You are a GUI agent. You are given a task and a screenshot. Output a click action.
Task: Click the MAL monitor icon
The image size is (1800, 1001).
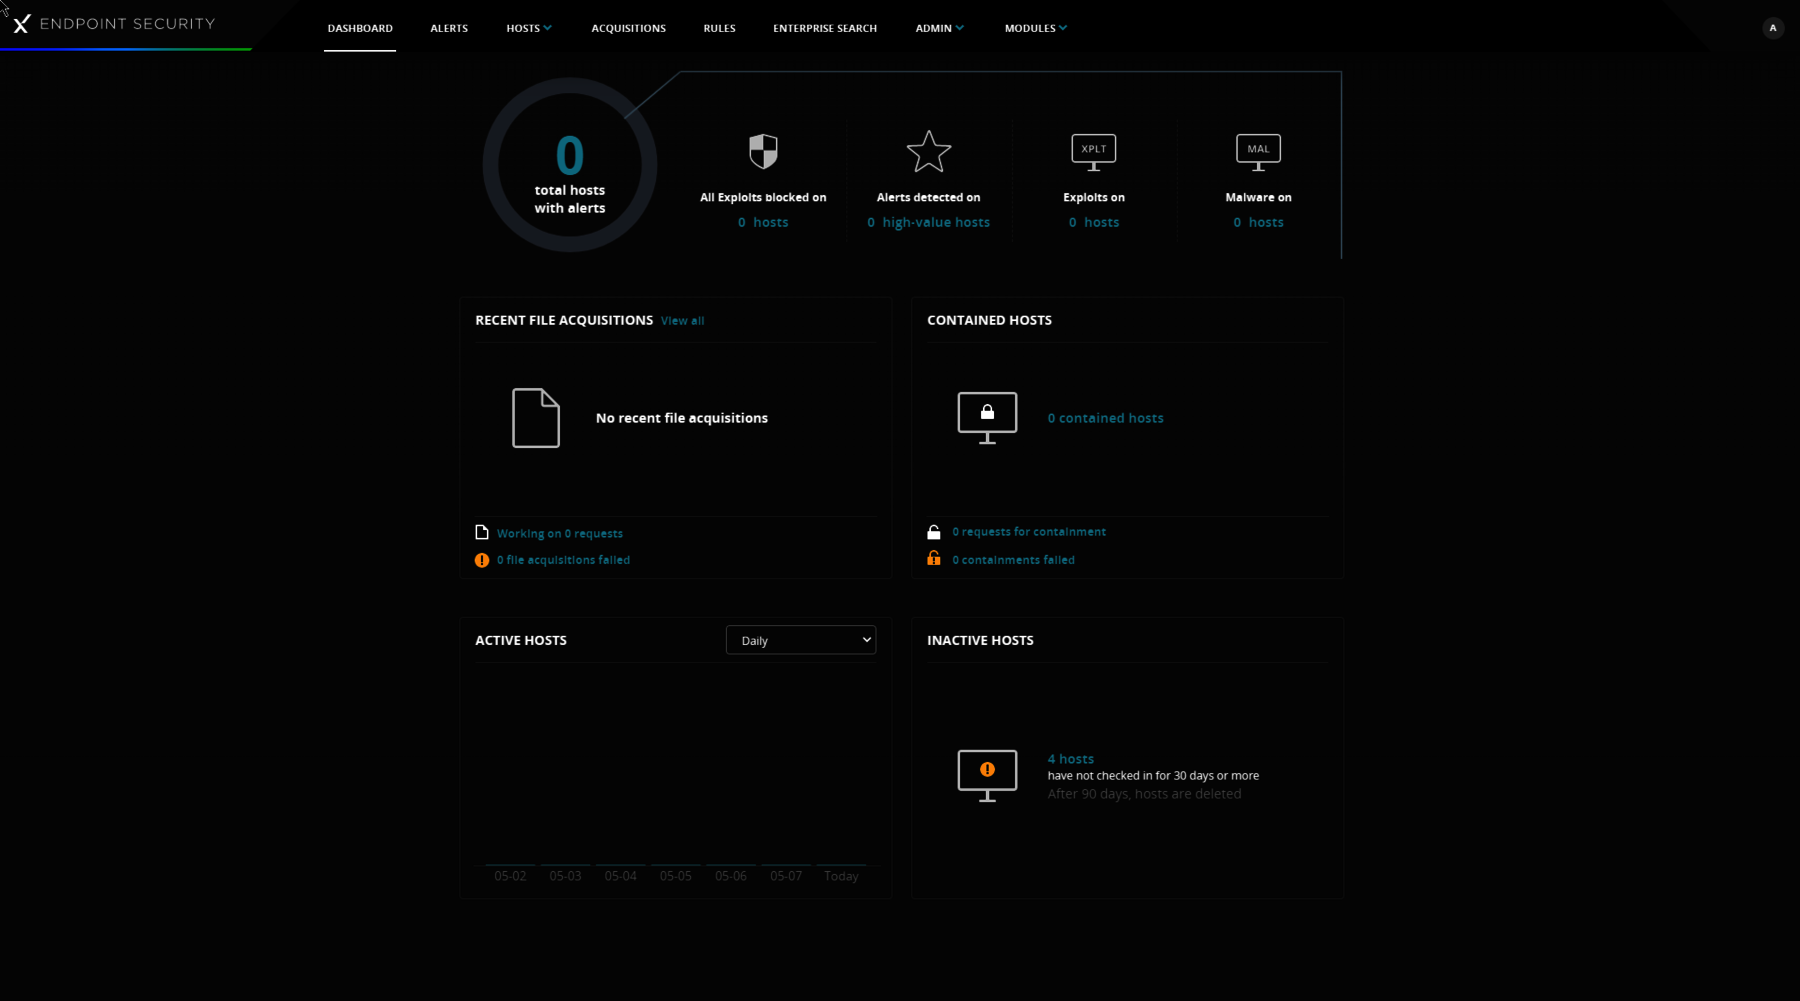point(1258,152)
